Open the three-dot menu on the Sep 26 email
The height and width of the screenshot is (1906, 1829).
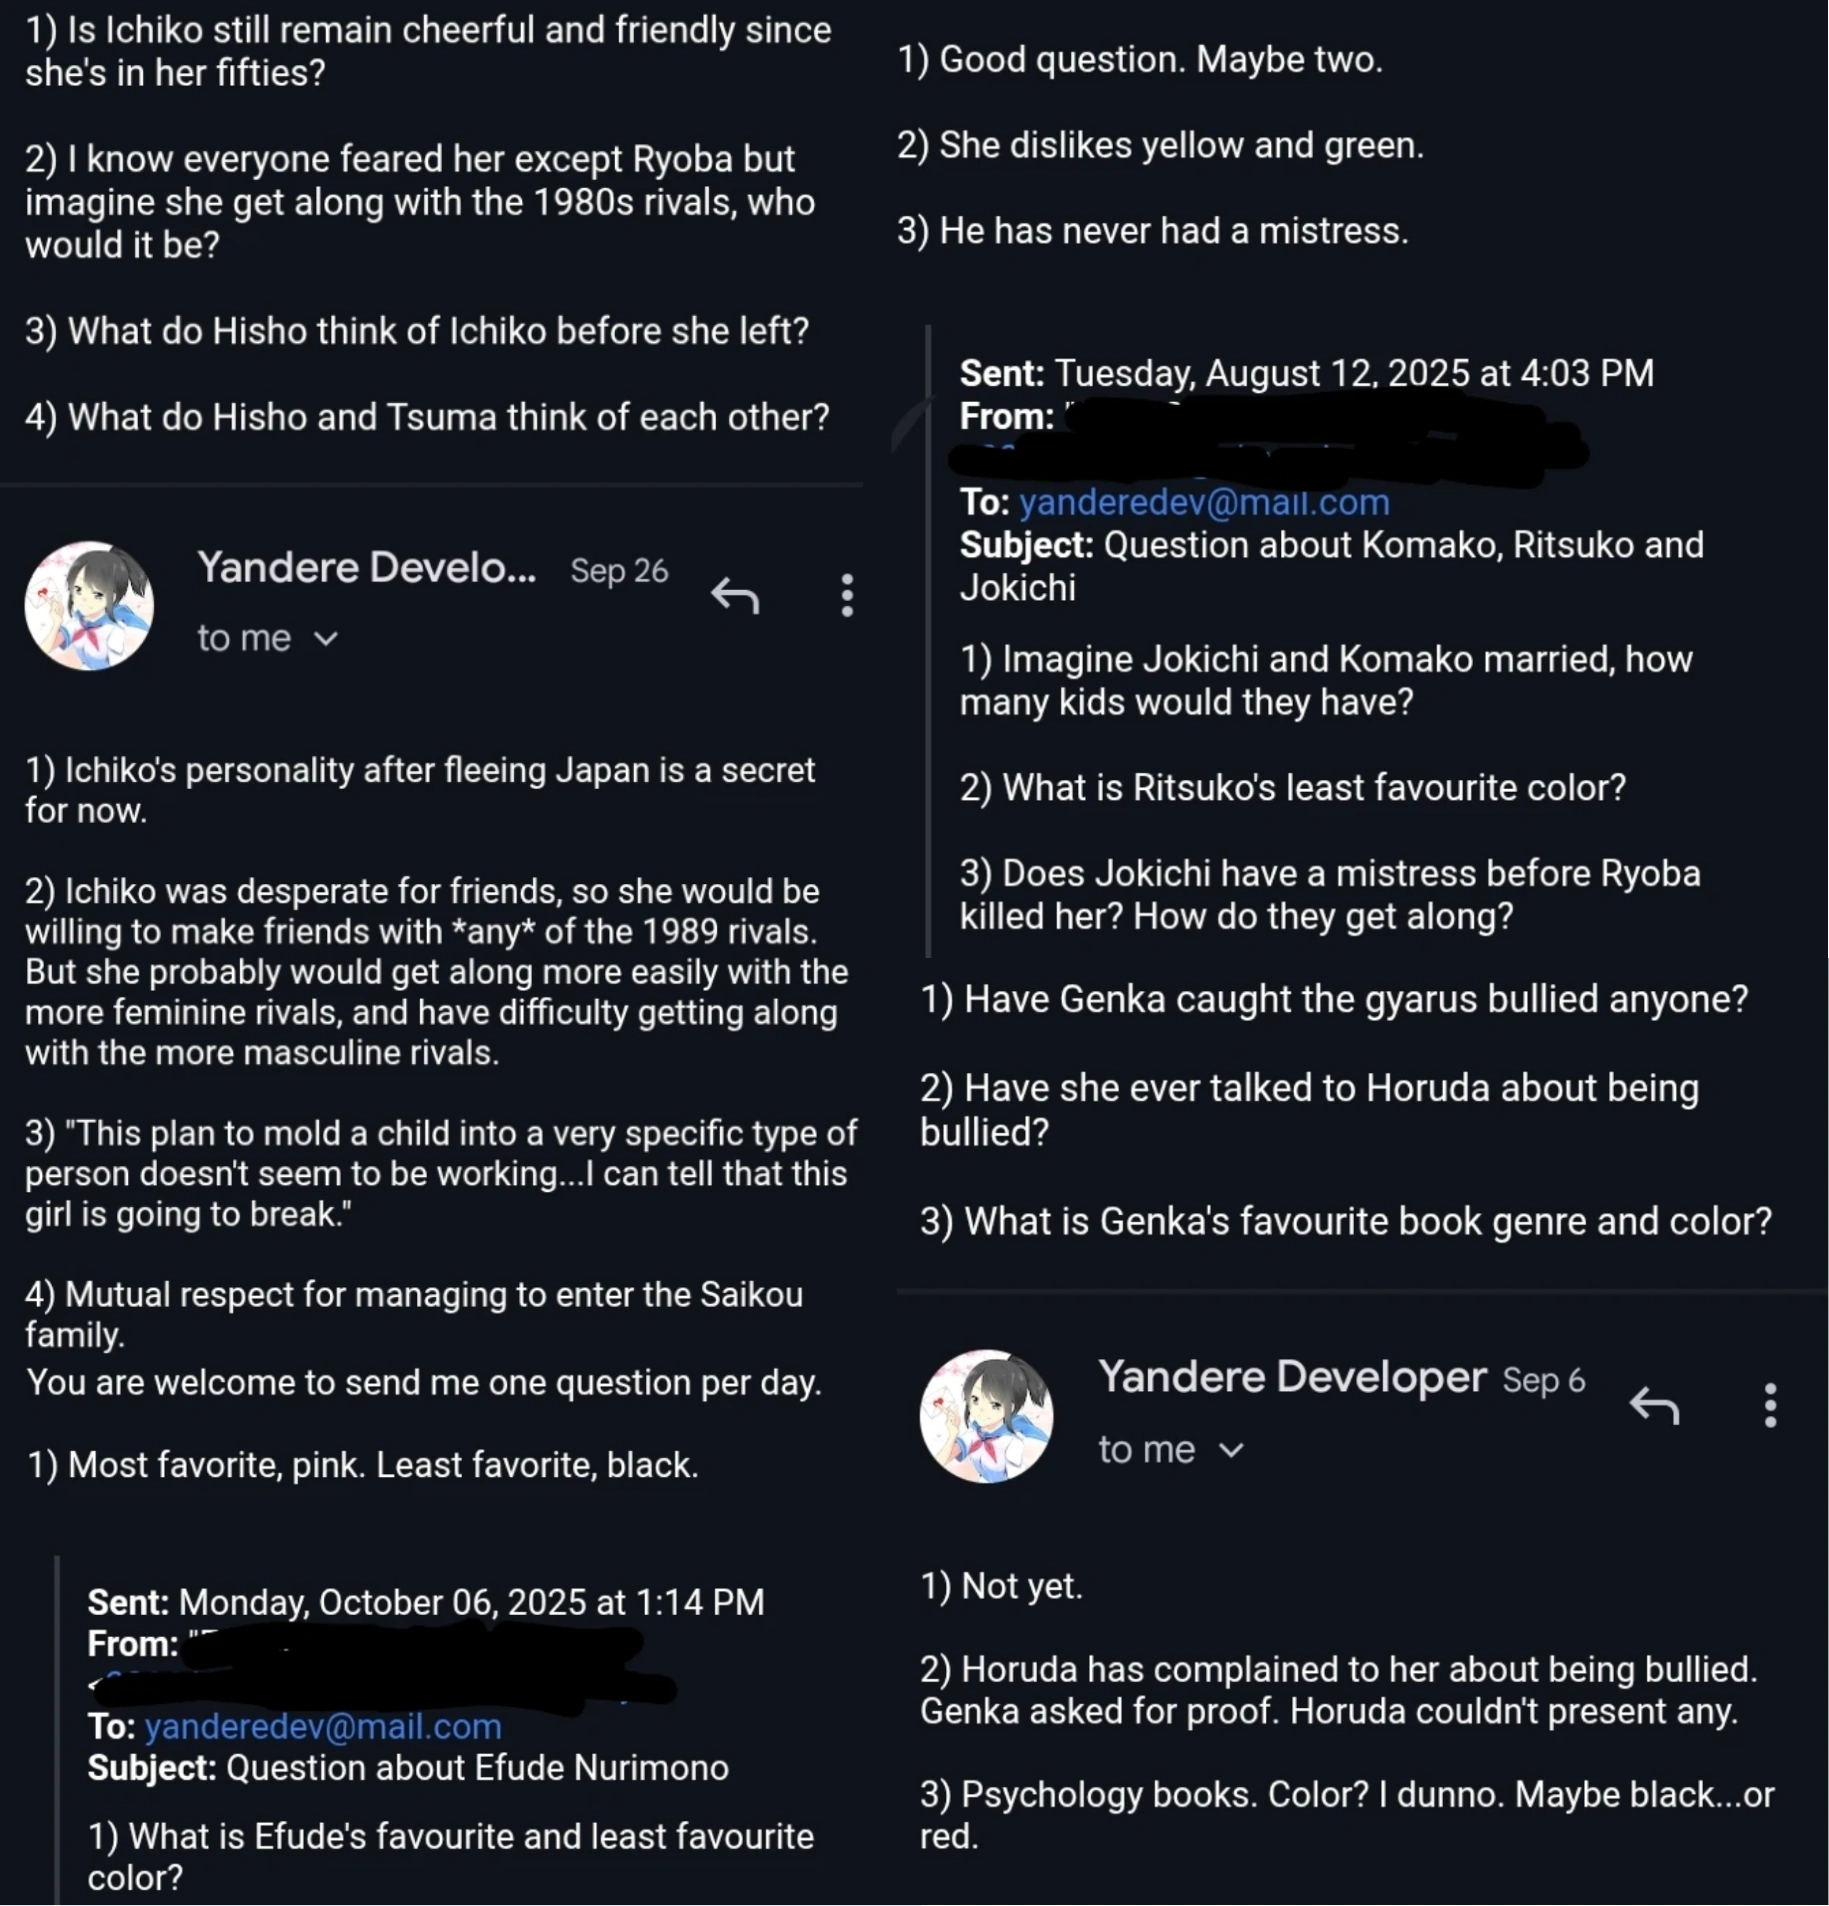pyautogui.click(x=847, y=596)
